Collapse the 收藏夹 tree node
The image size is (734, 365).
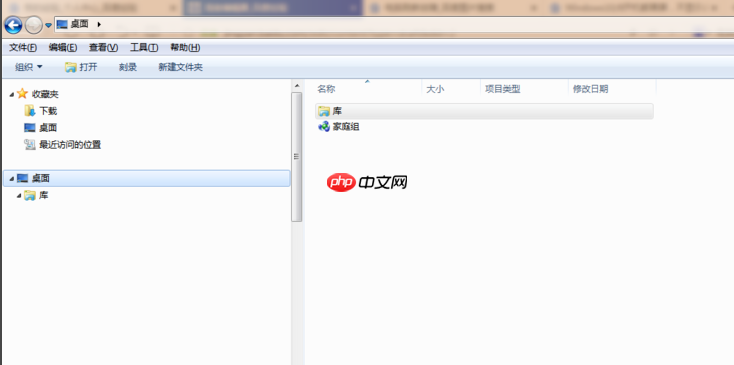tap(12, 95)
